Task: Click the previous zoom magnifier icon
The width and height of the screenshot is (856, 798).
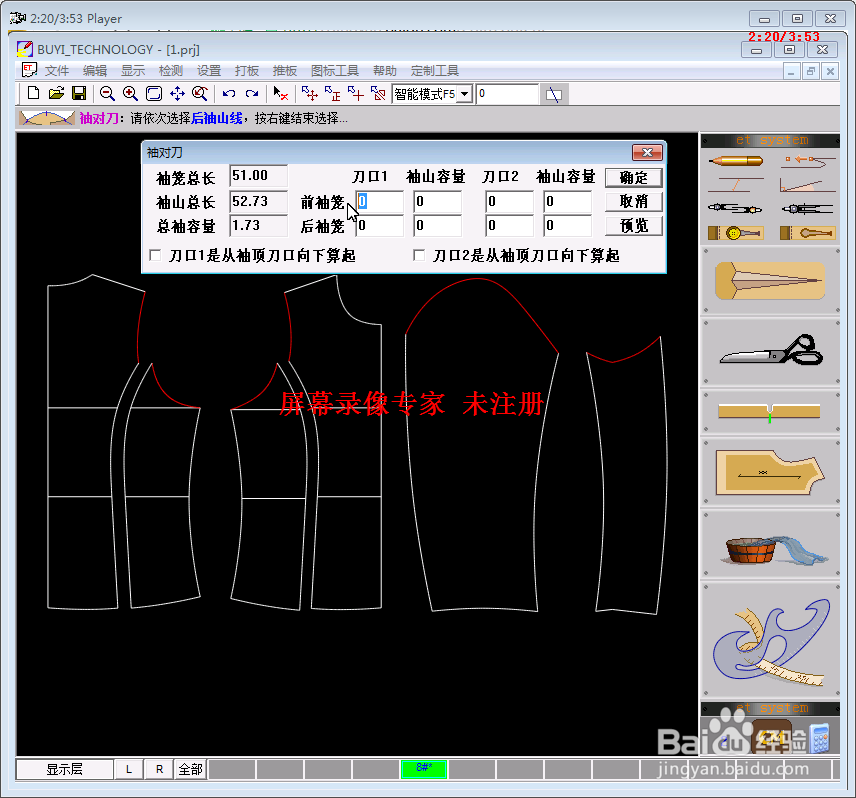Action: coord(200,94)
